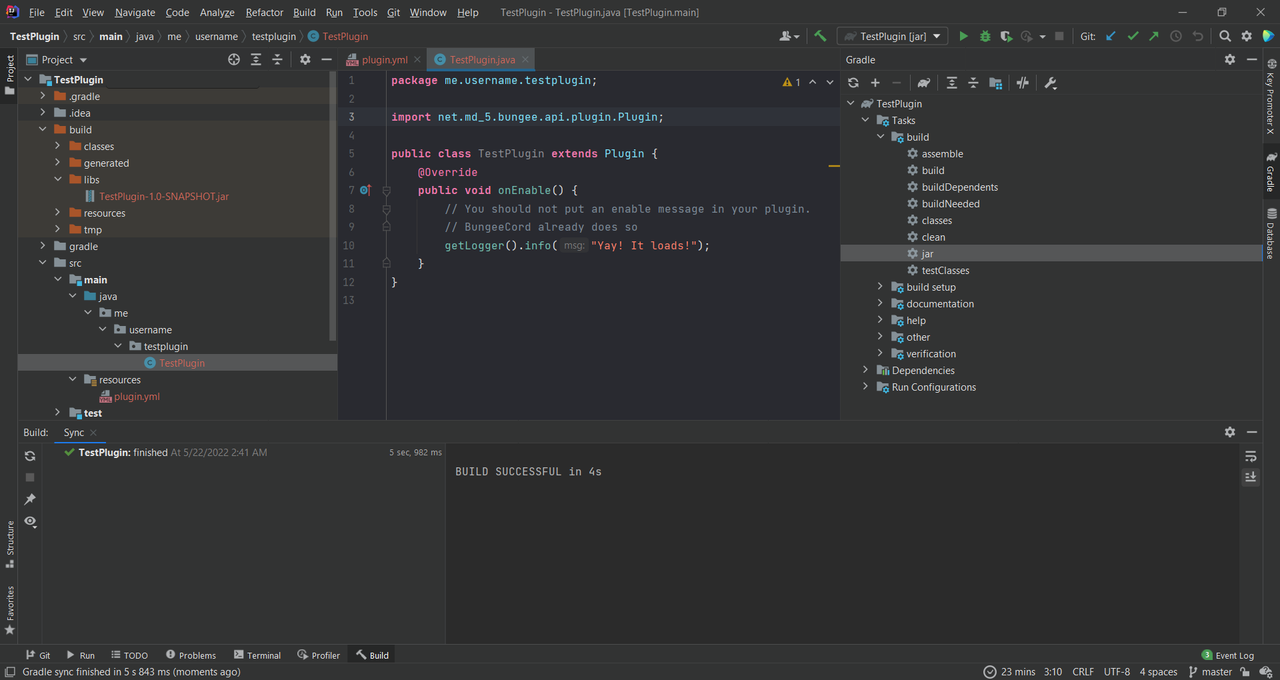Viewport: 1280px width, 680px height.
Task: Push commits with the green Git arrow
Action: [x=1153, y=36]
